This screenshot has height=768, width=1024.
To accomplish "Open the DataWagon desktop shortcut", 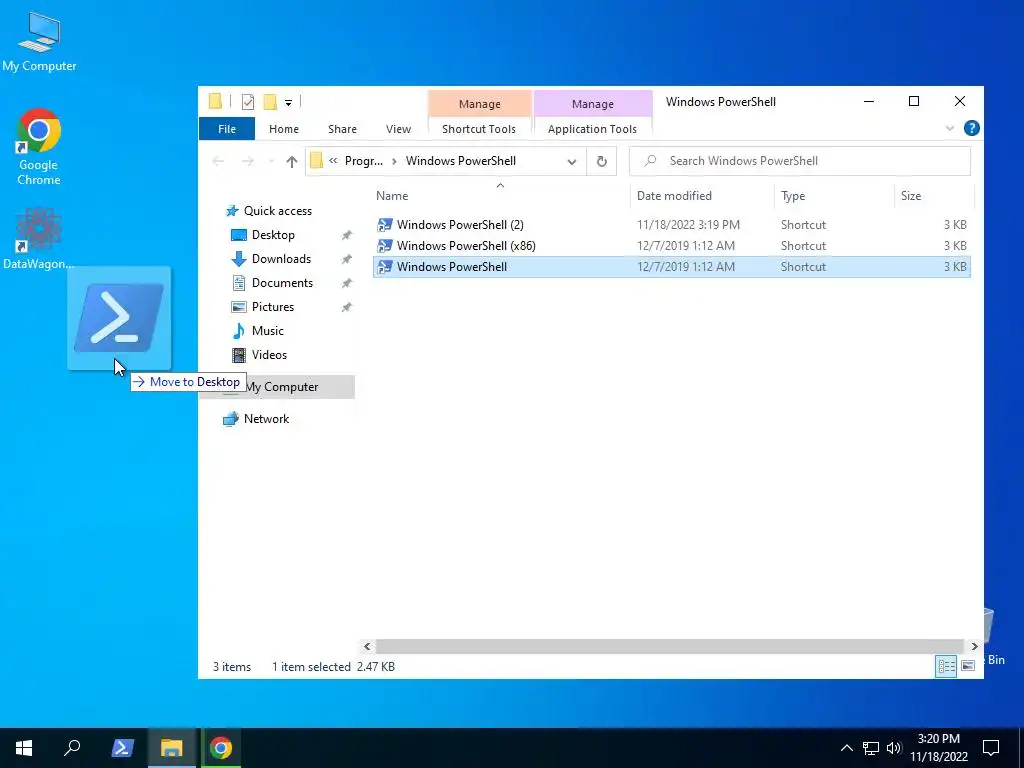I will pyautogui.click(x=39, y=238).
